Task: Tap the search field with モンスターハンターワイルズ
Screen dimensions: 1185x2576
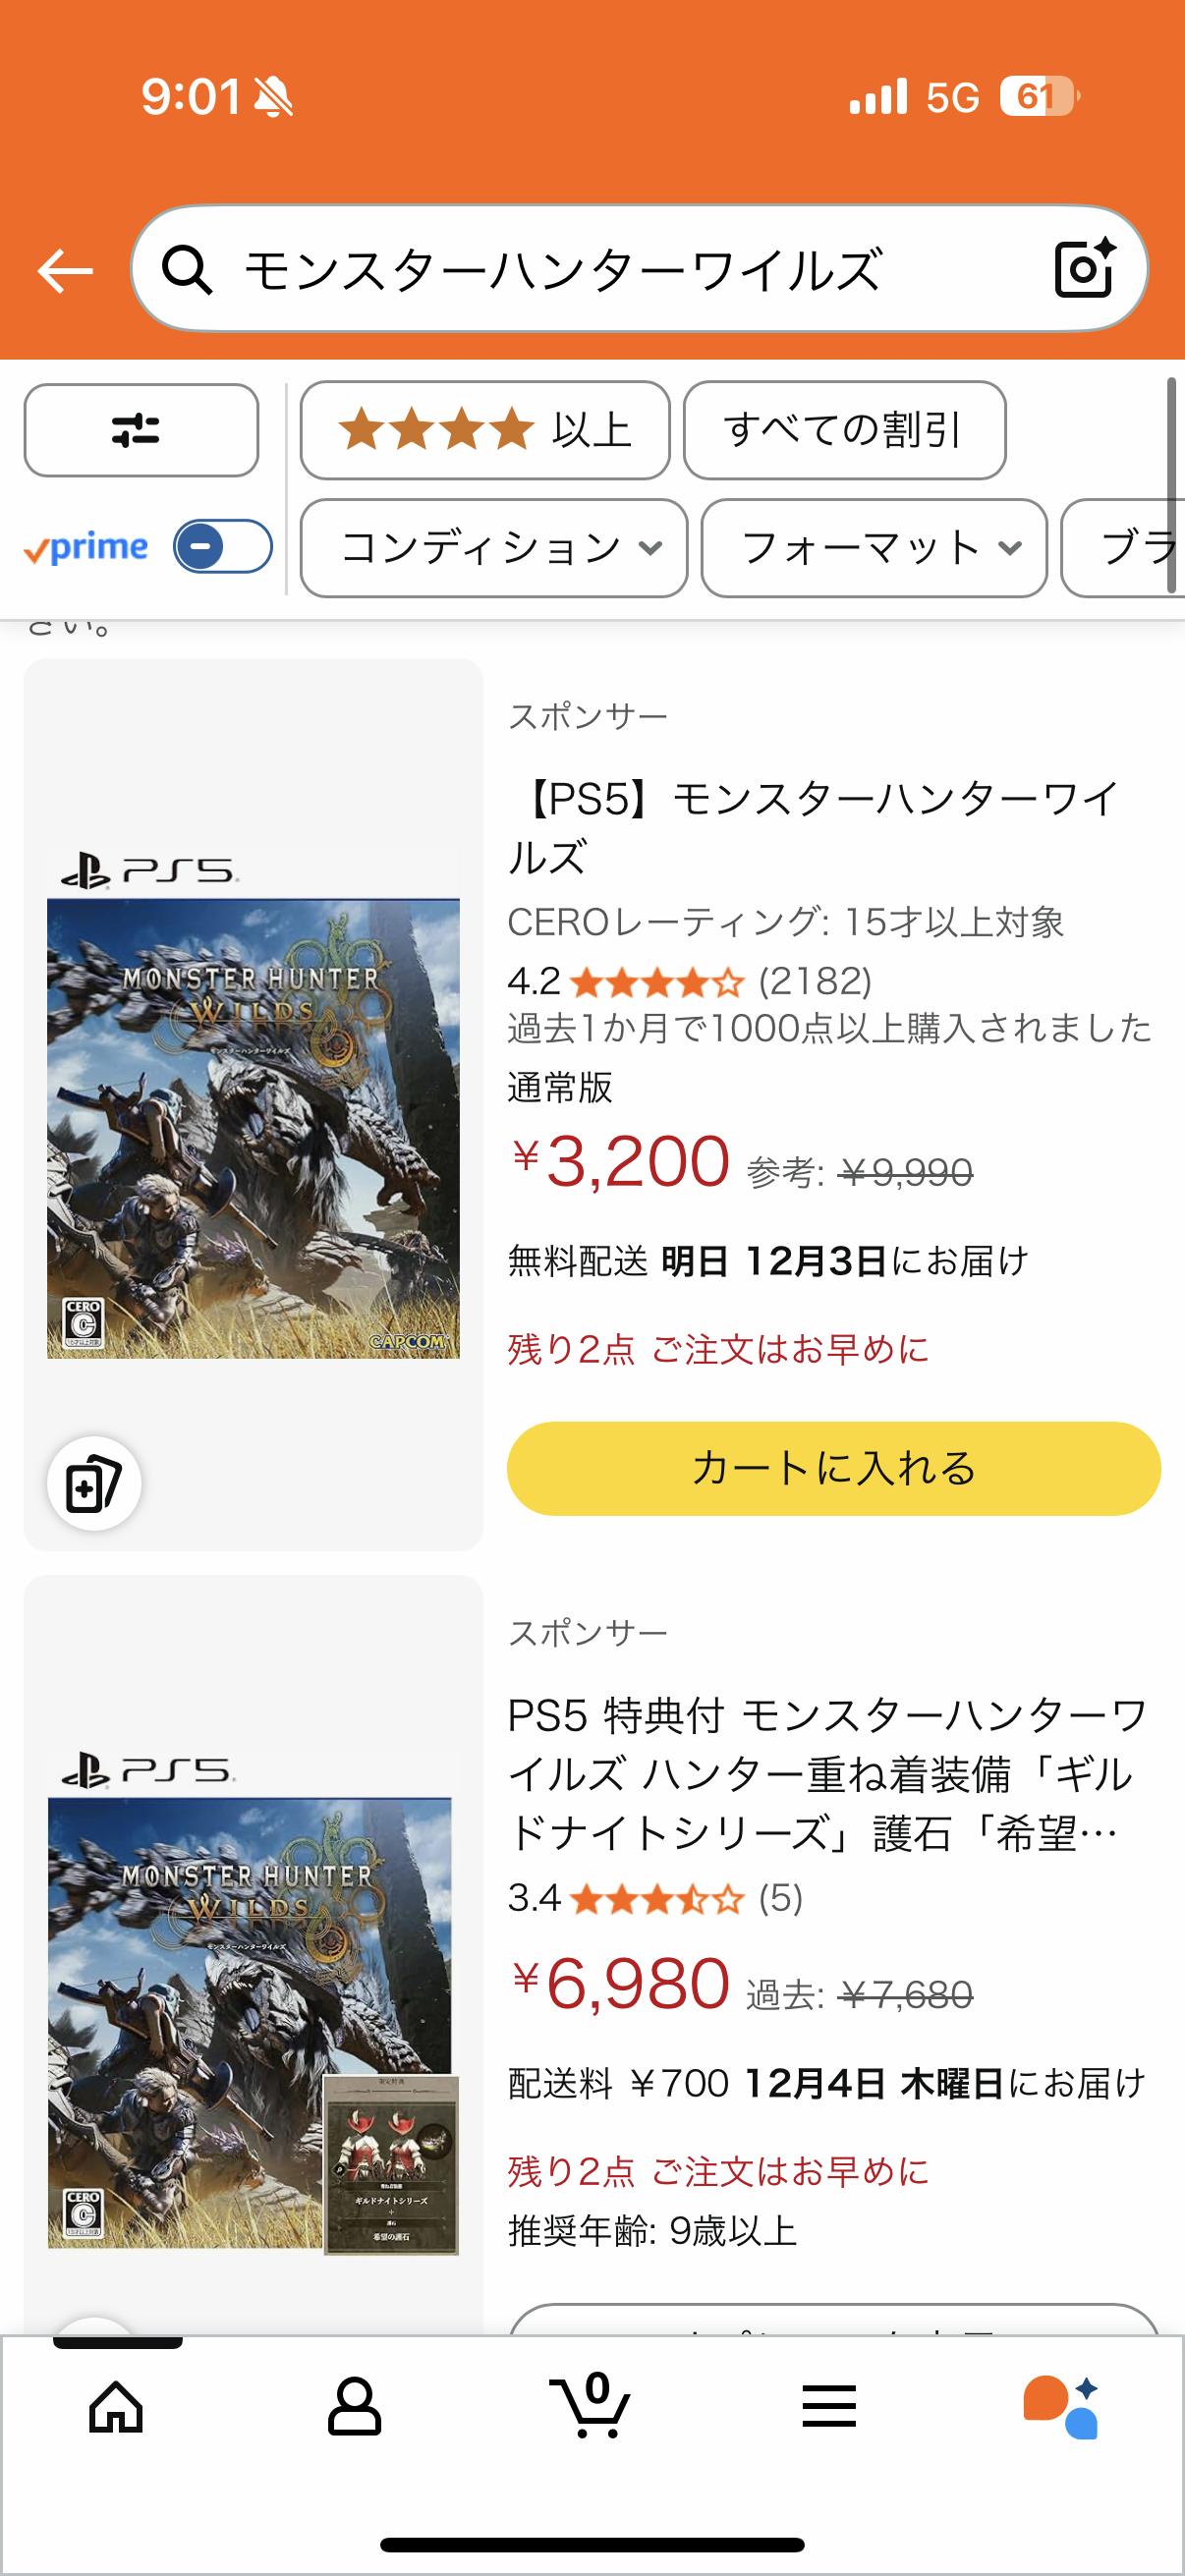Action: point(620,270)
